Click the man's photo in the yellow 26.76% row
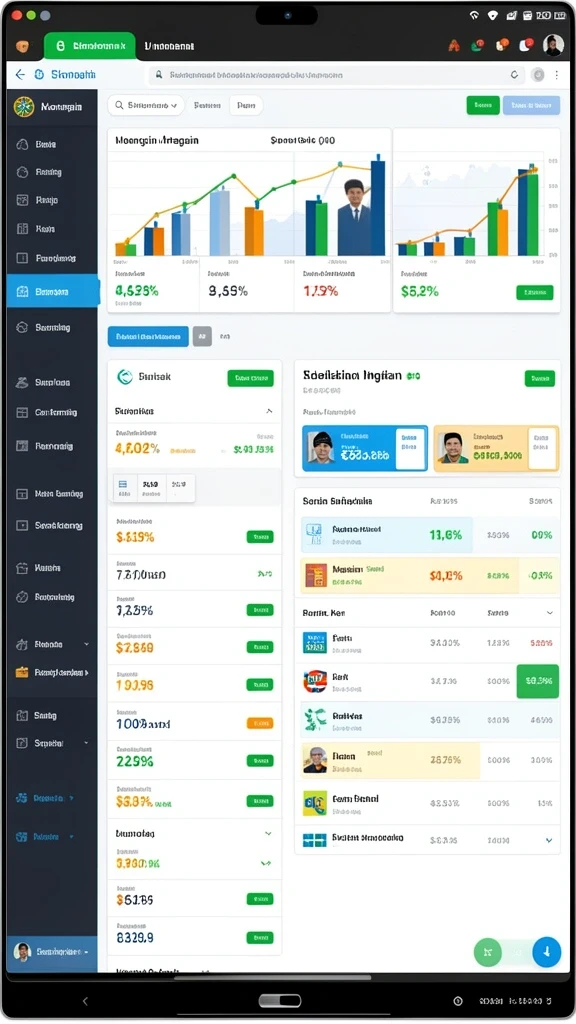 tap(315, 760)
